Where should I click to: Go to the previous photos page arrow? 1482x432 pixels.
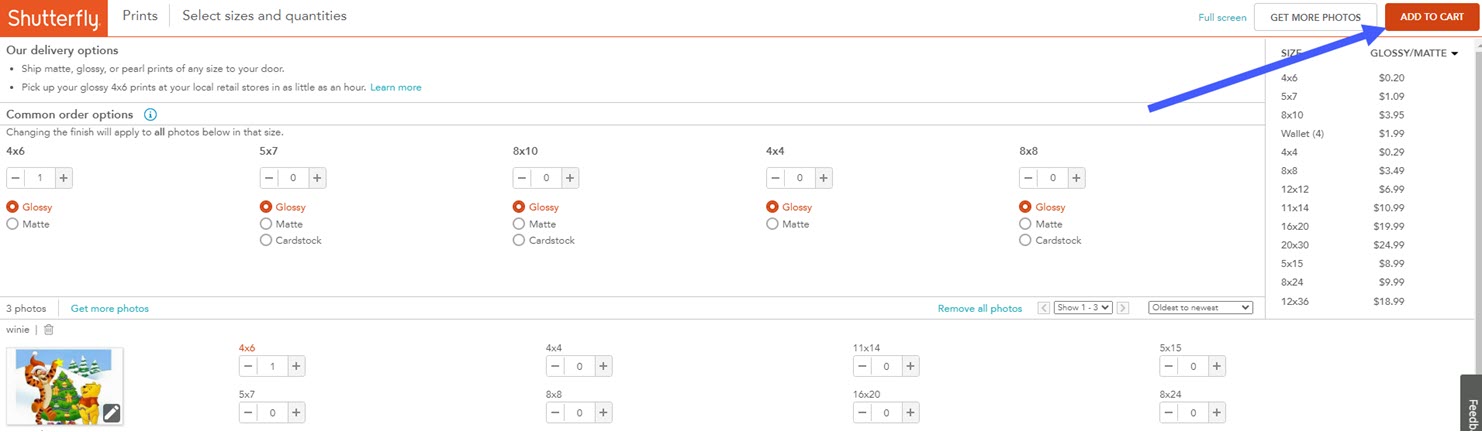point(1044,308)
